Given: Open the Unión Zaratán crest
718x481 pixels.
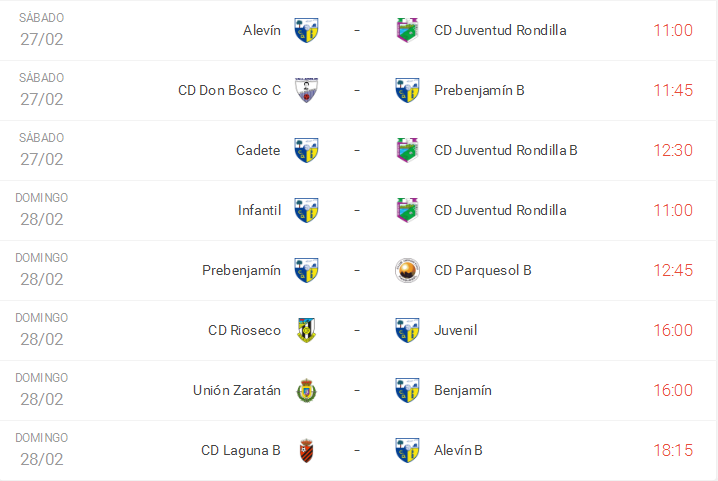Looking at the screenshot, I should [306, 390].
